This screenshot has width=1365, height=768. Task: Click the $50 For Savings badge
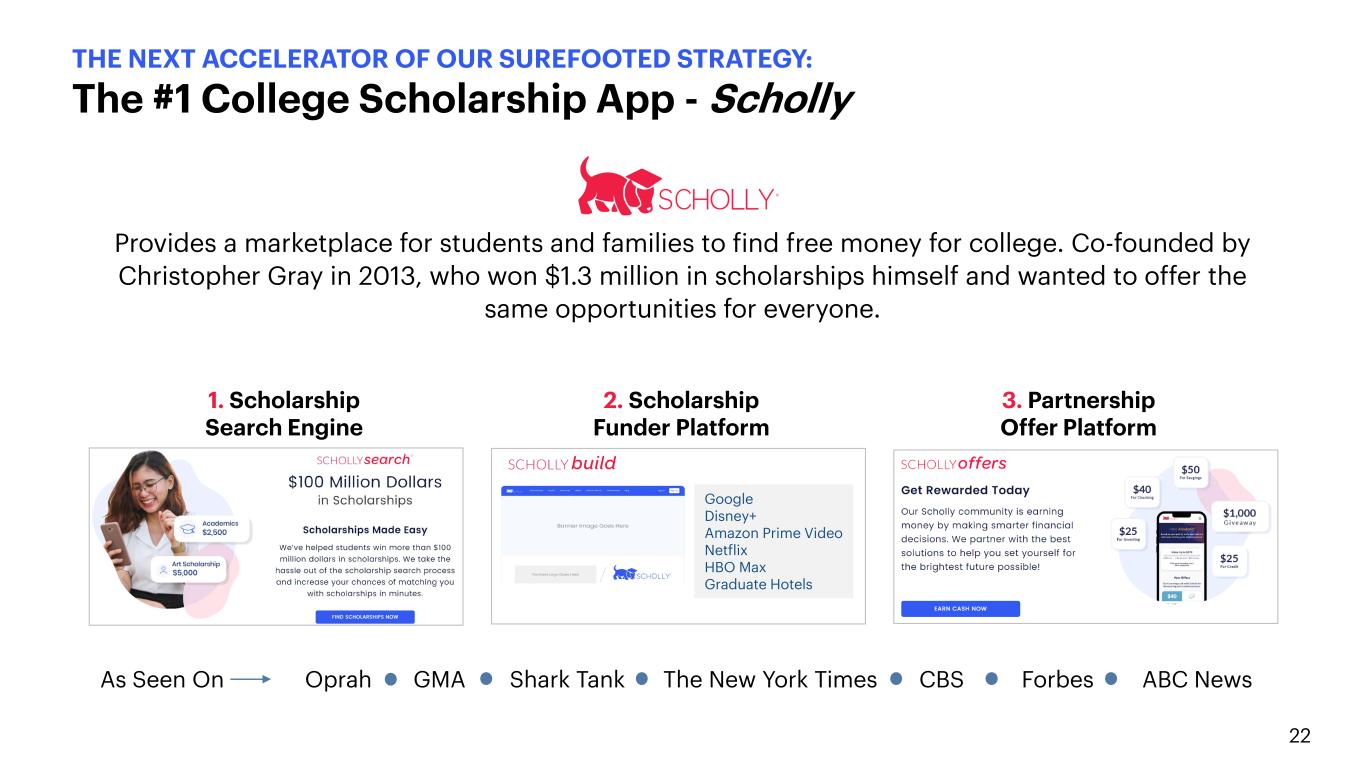tap(1190, 473)
